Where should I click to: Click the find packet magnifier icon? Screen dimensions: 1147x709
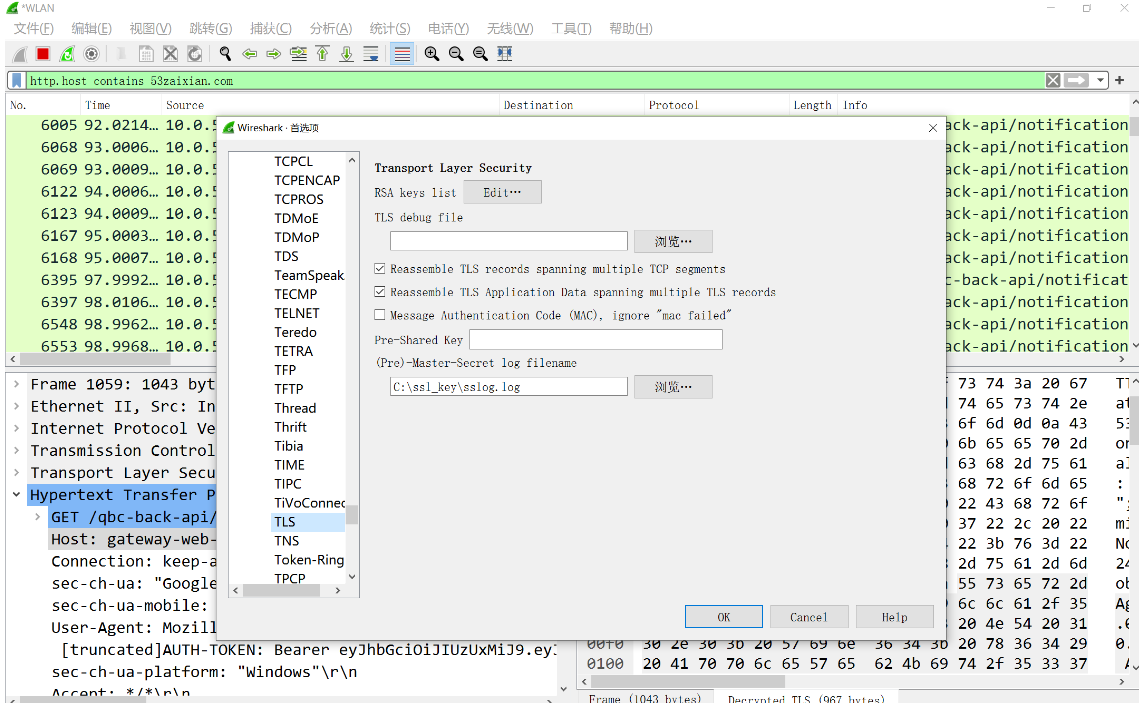coord(225,53)
